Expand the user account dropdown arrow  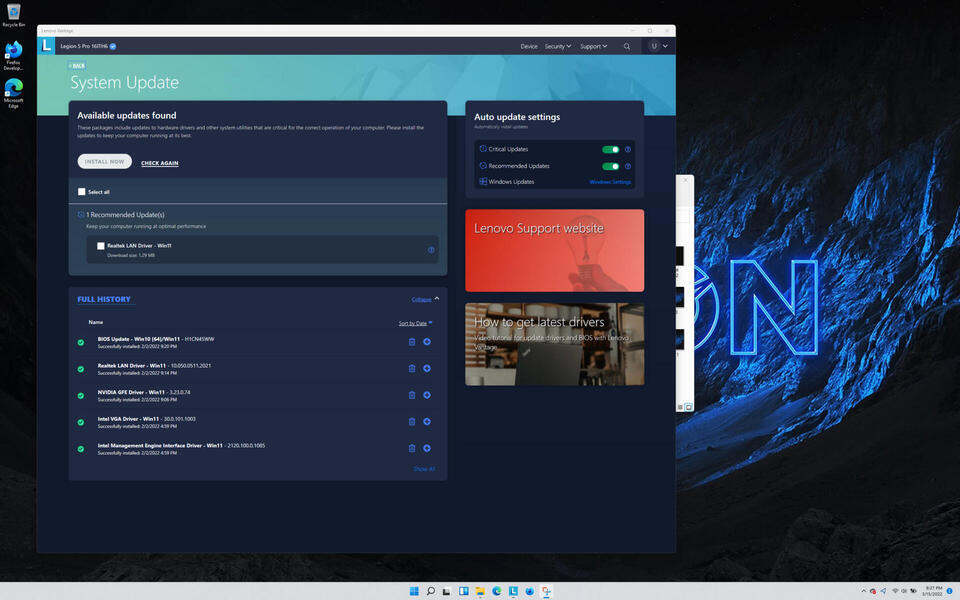[666, 47]
